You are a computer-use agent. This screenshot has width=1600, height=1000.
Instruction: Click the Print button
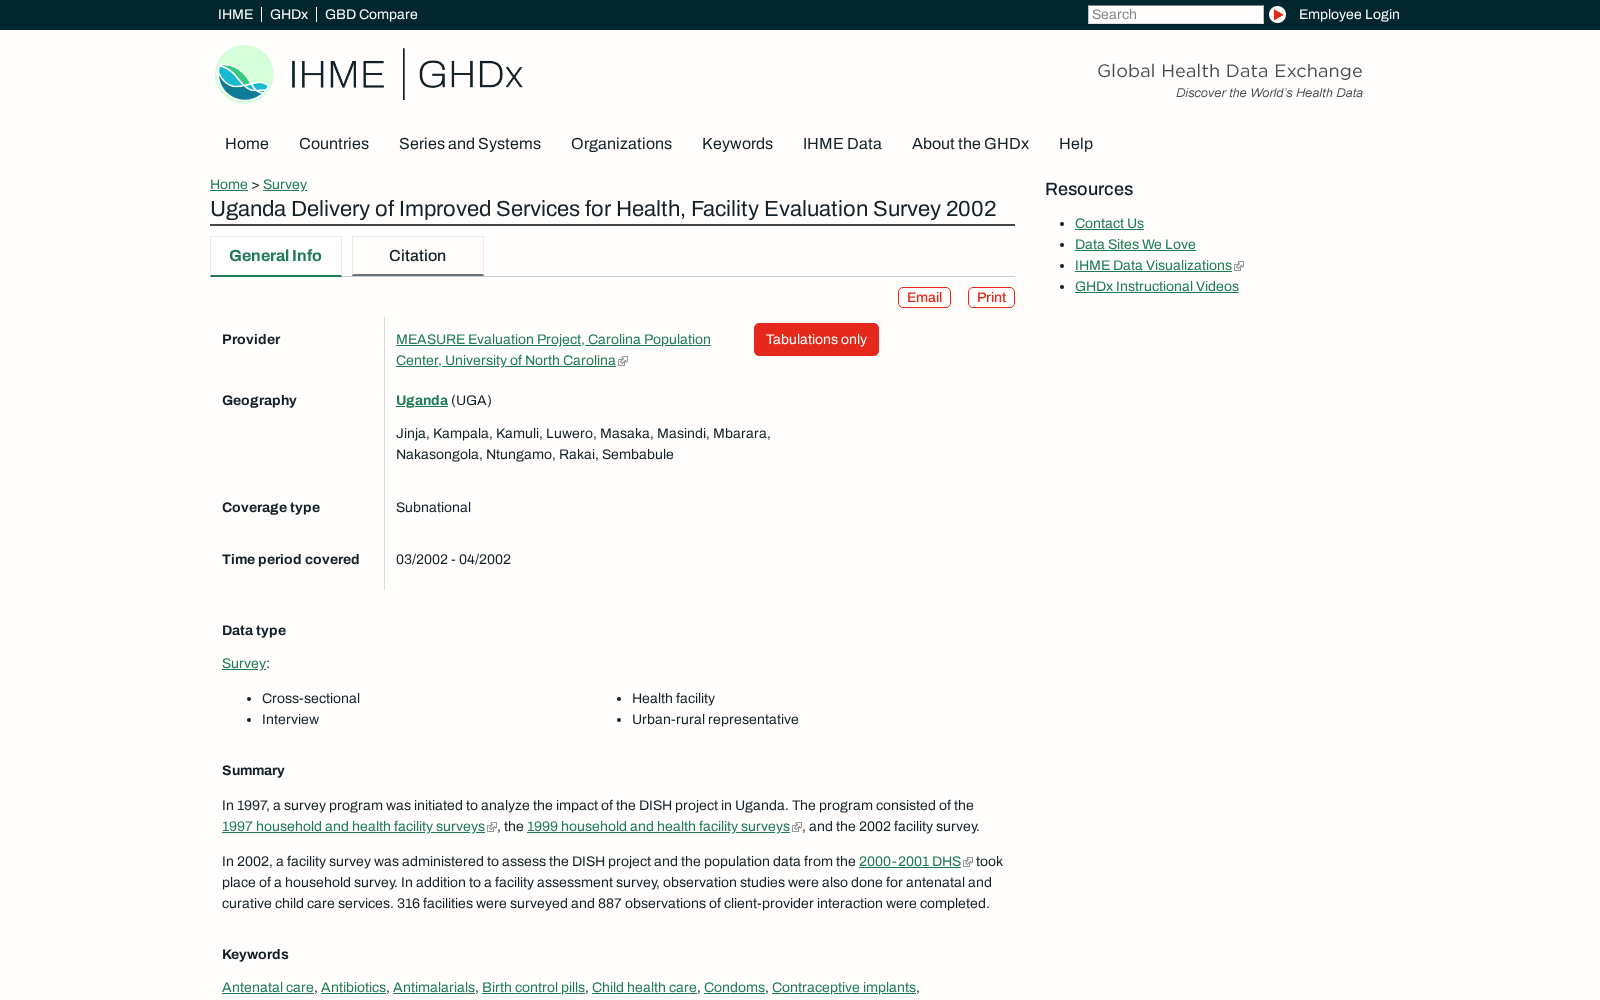(991, 297)
